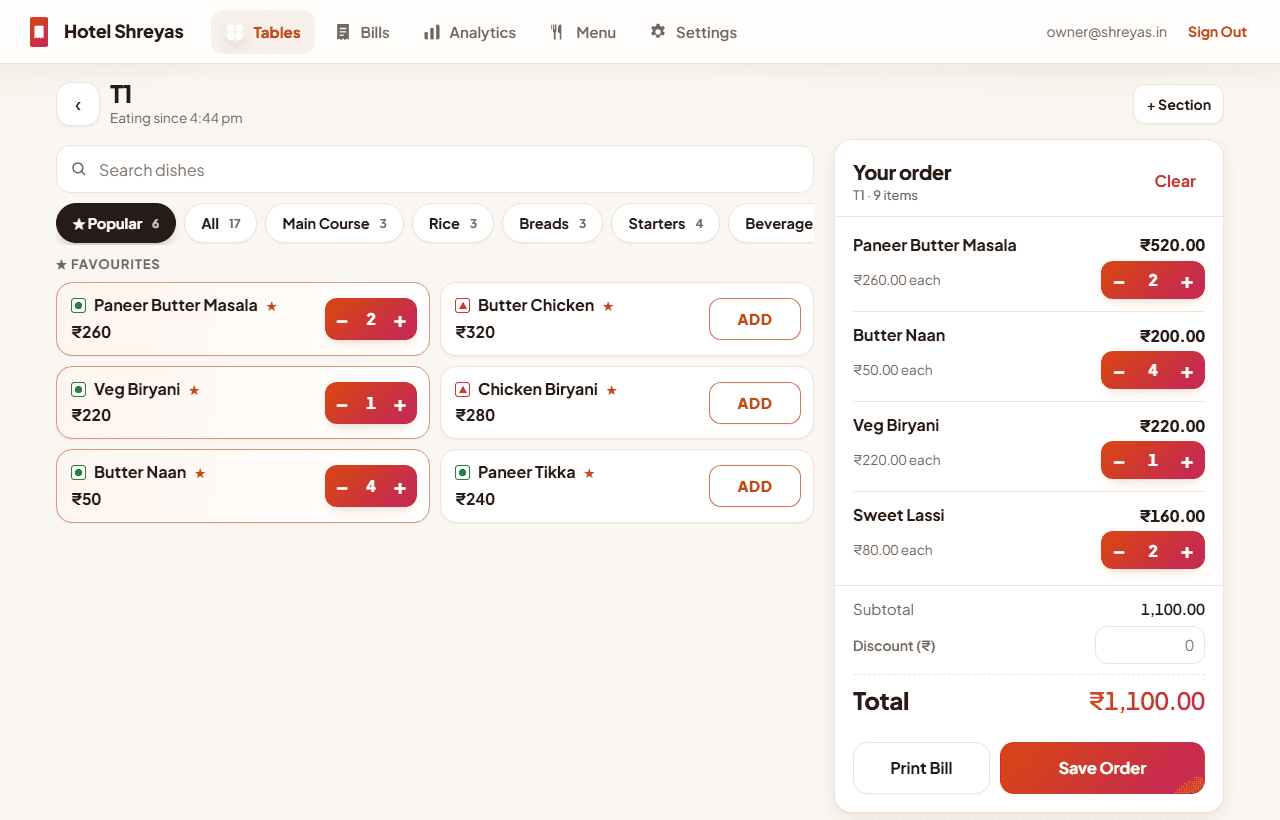The image size is (1280, 820).
Task: Click the Eating since 4:44 pm text
Action: coord(176,118)
